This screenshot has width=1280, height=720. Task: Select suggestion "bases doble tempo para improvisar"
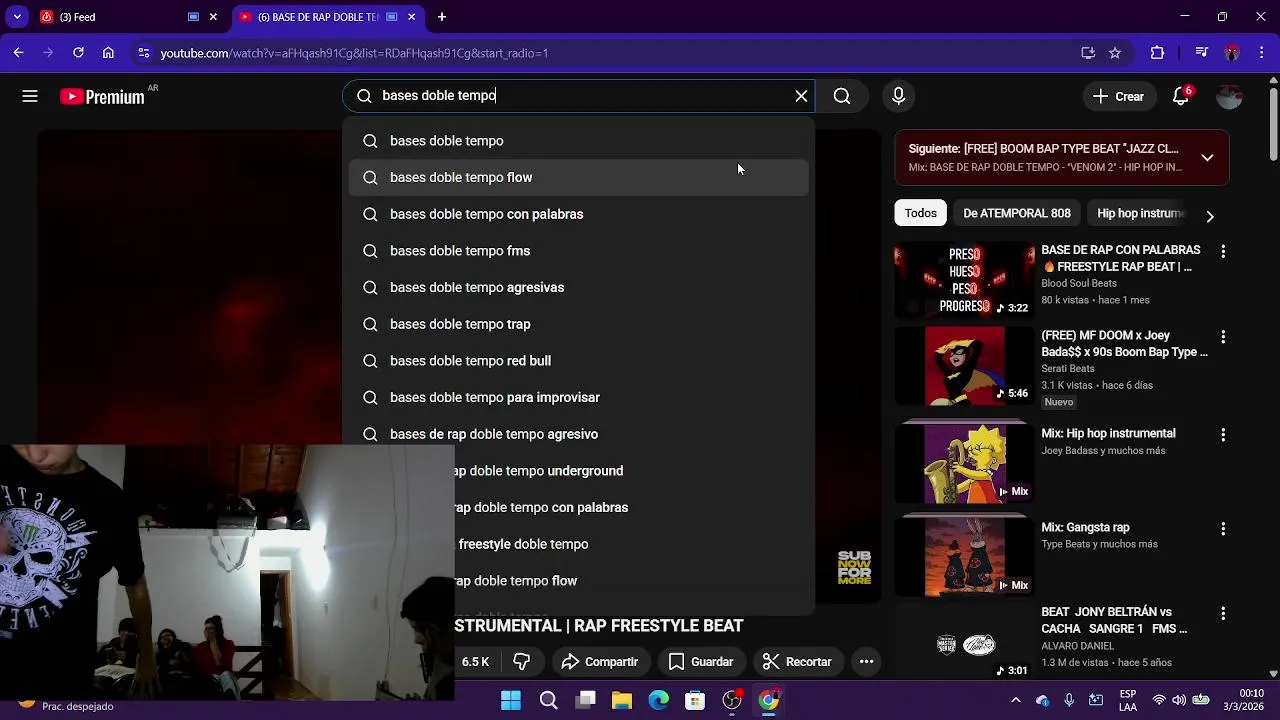579,397
